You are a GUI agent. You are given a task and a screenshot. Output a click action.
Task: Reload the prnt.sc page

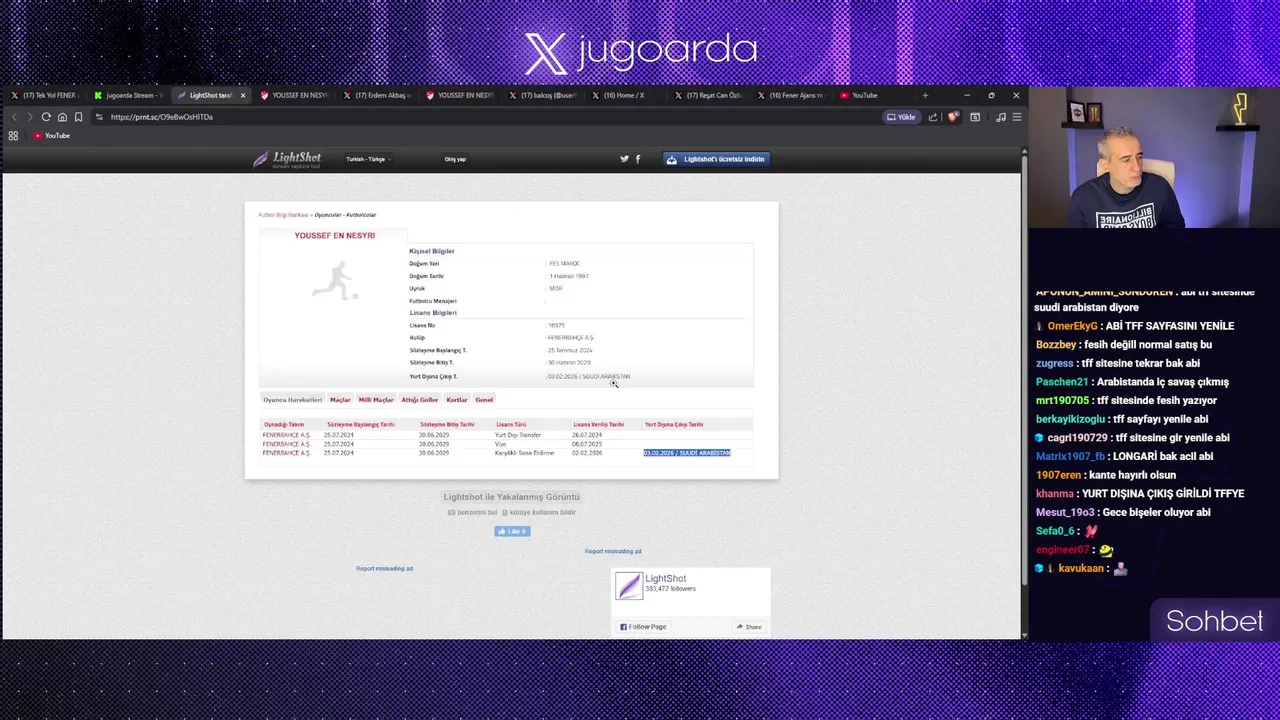(46, 117)
